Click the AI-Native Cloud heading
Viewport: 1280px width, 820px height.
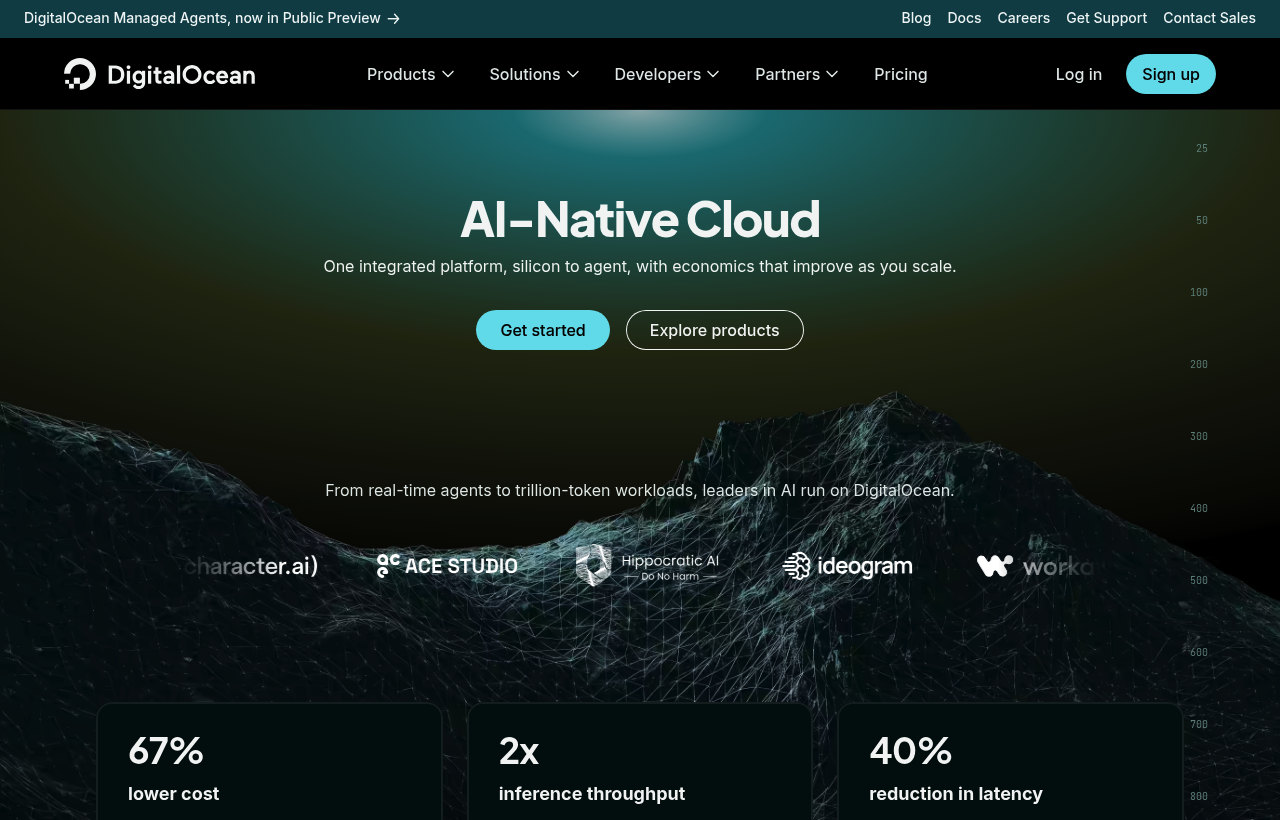click(640, 219)
